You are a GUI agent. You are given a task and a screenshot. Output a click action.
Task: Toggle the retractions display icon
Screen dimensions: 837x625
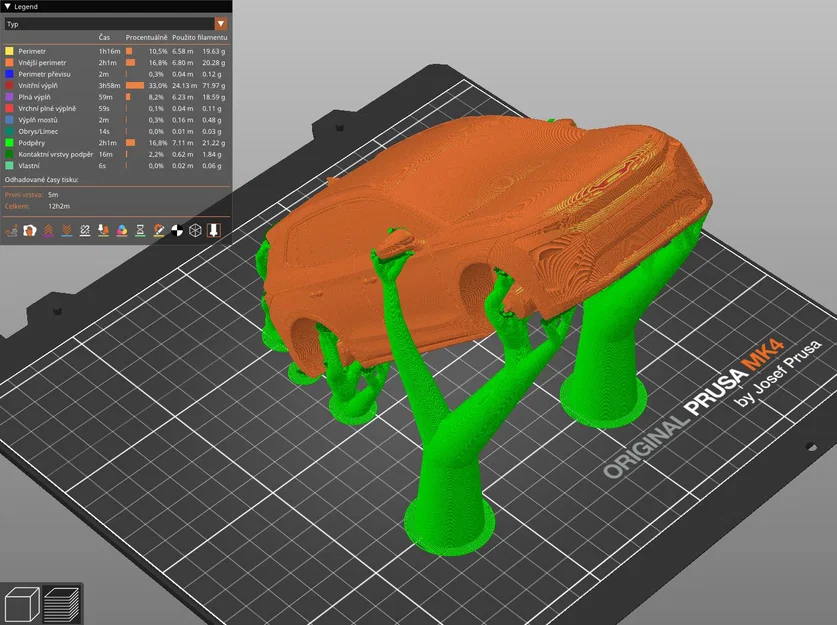[x=49, y=230]
